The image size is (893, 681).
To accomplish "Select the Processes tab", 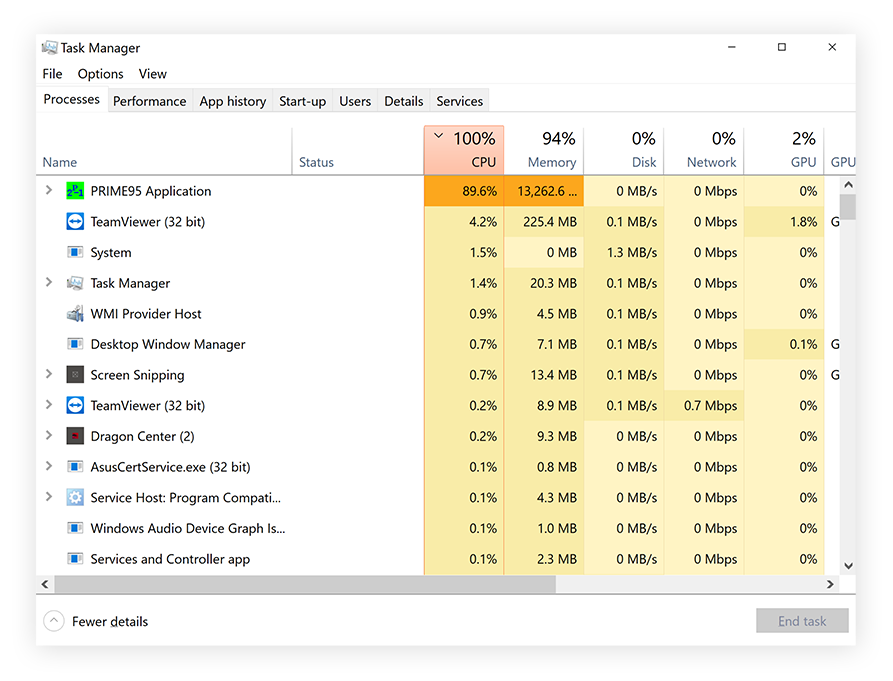I will (x=72, y=100).
